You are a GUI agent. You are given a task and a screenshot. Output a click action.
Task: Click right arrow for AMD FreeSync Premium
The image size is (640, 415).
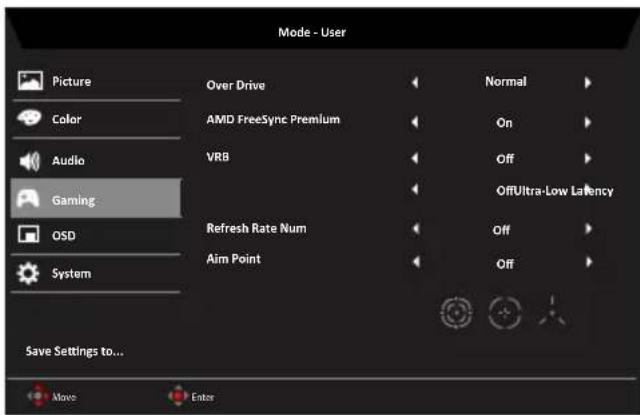point(588,122)
